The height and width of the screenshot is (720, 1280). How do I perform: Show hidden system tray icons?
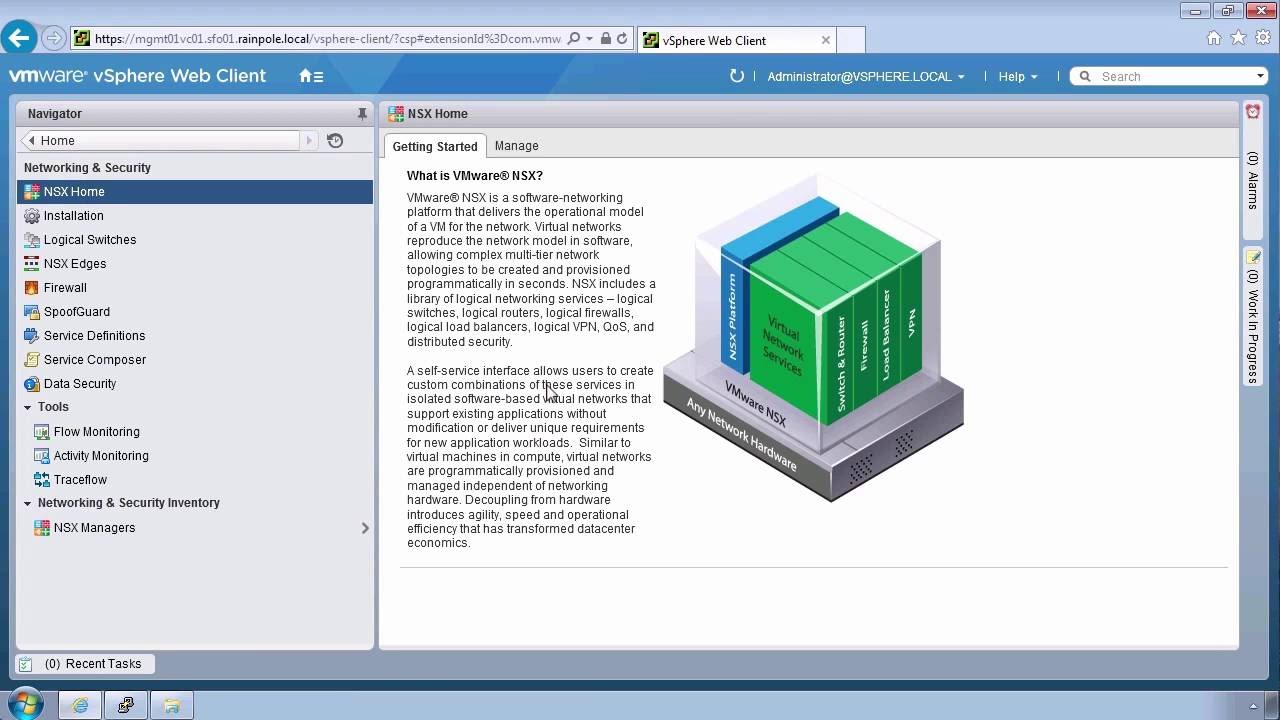click(1253, 705)
